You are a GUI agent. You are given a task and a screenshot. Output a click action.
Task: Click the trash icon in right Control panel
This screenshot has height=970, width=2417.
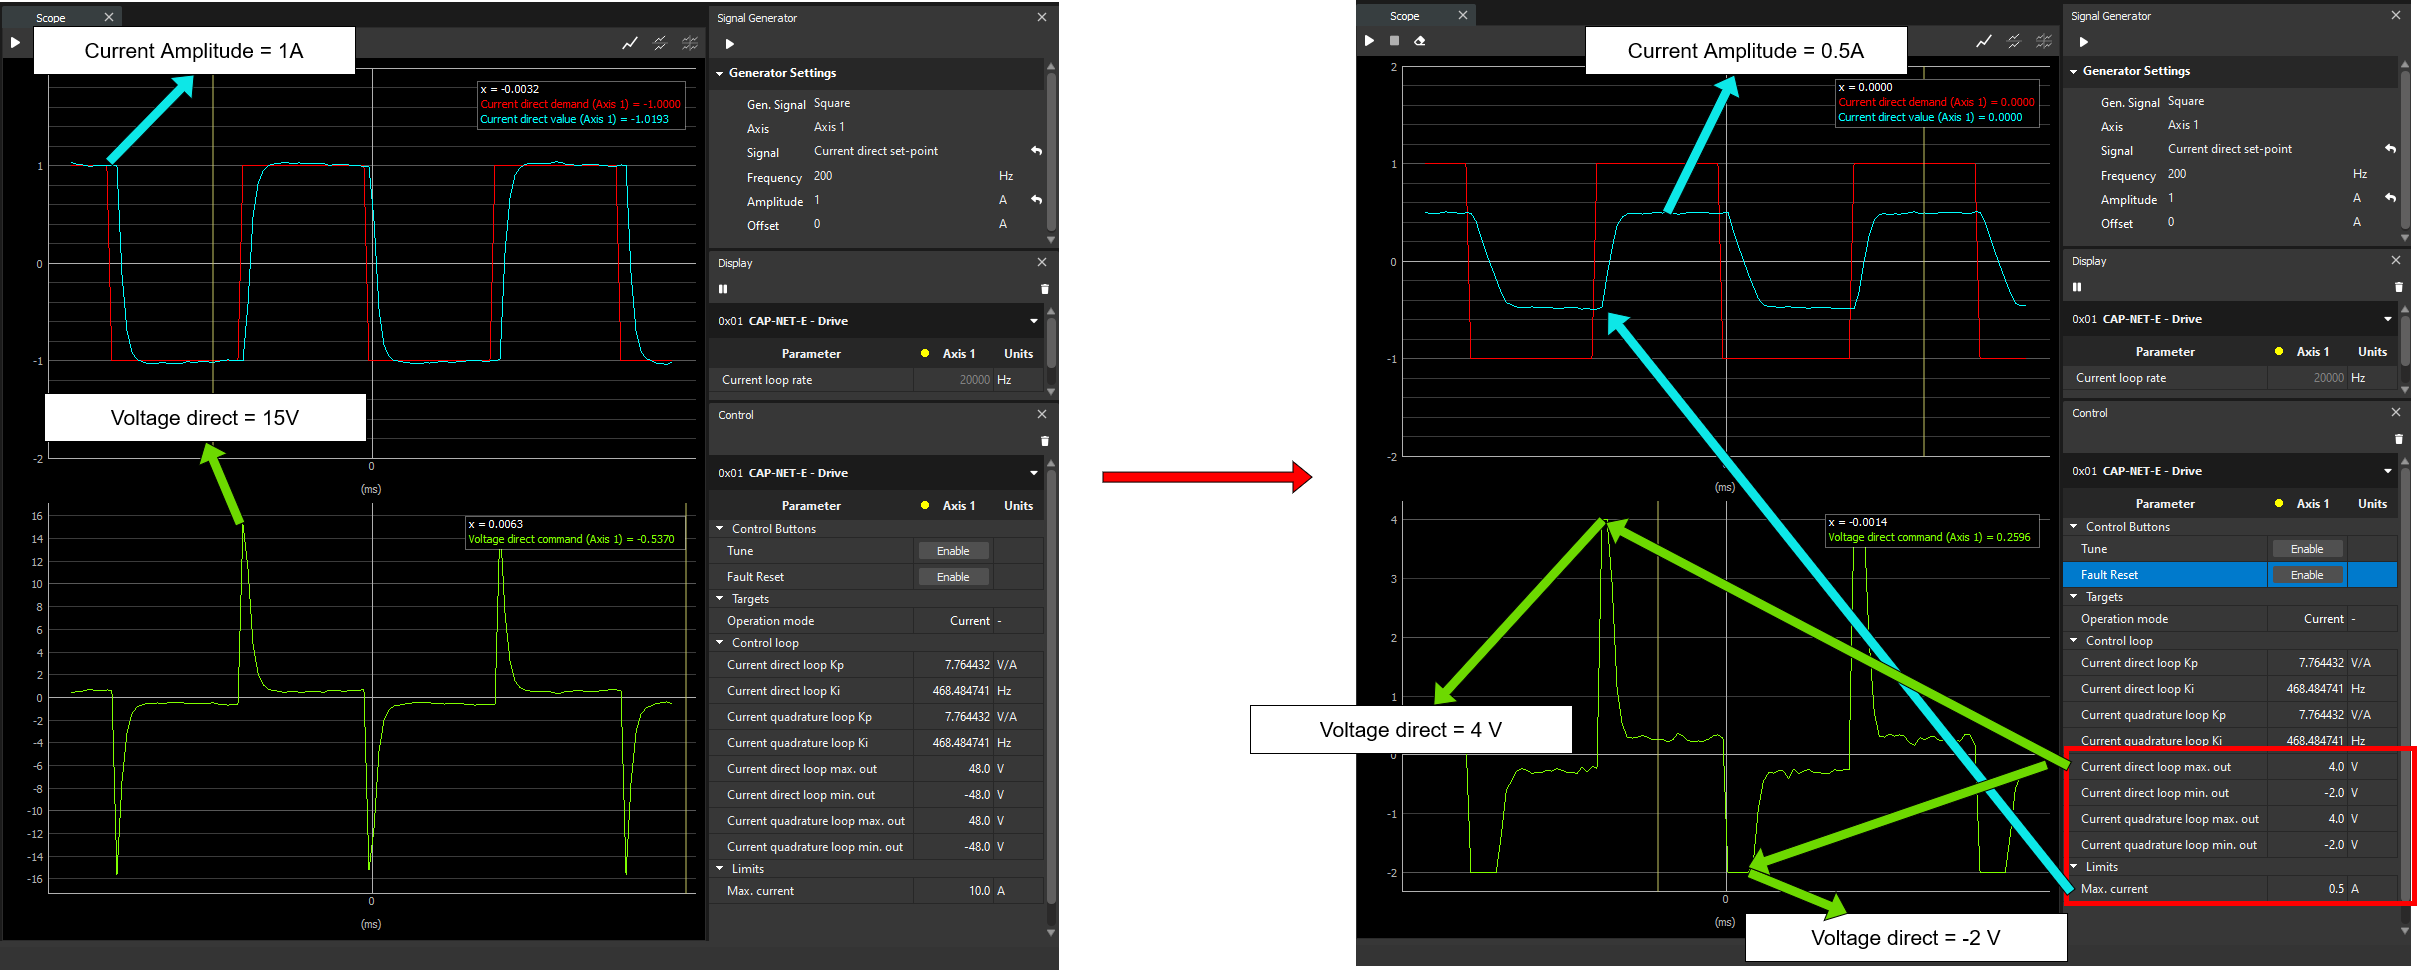tap(2398, 439)
